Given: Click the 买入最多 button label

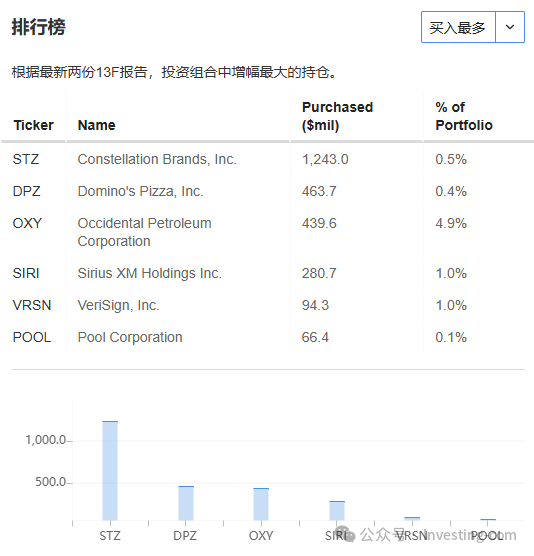Looking at the screenshot, I should point(458,27).
